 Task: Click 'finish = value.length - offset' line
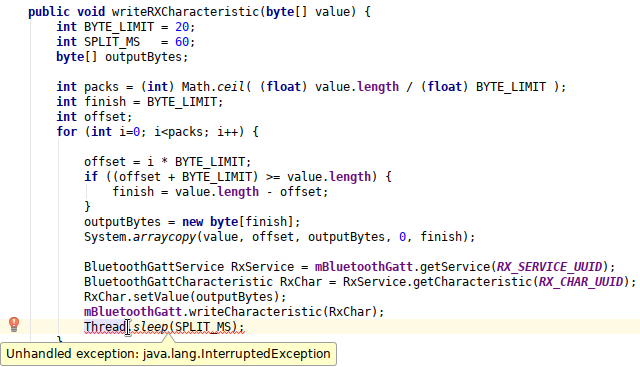[x=220, y=192]
